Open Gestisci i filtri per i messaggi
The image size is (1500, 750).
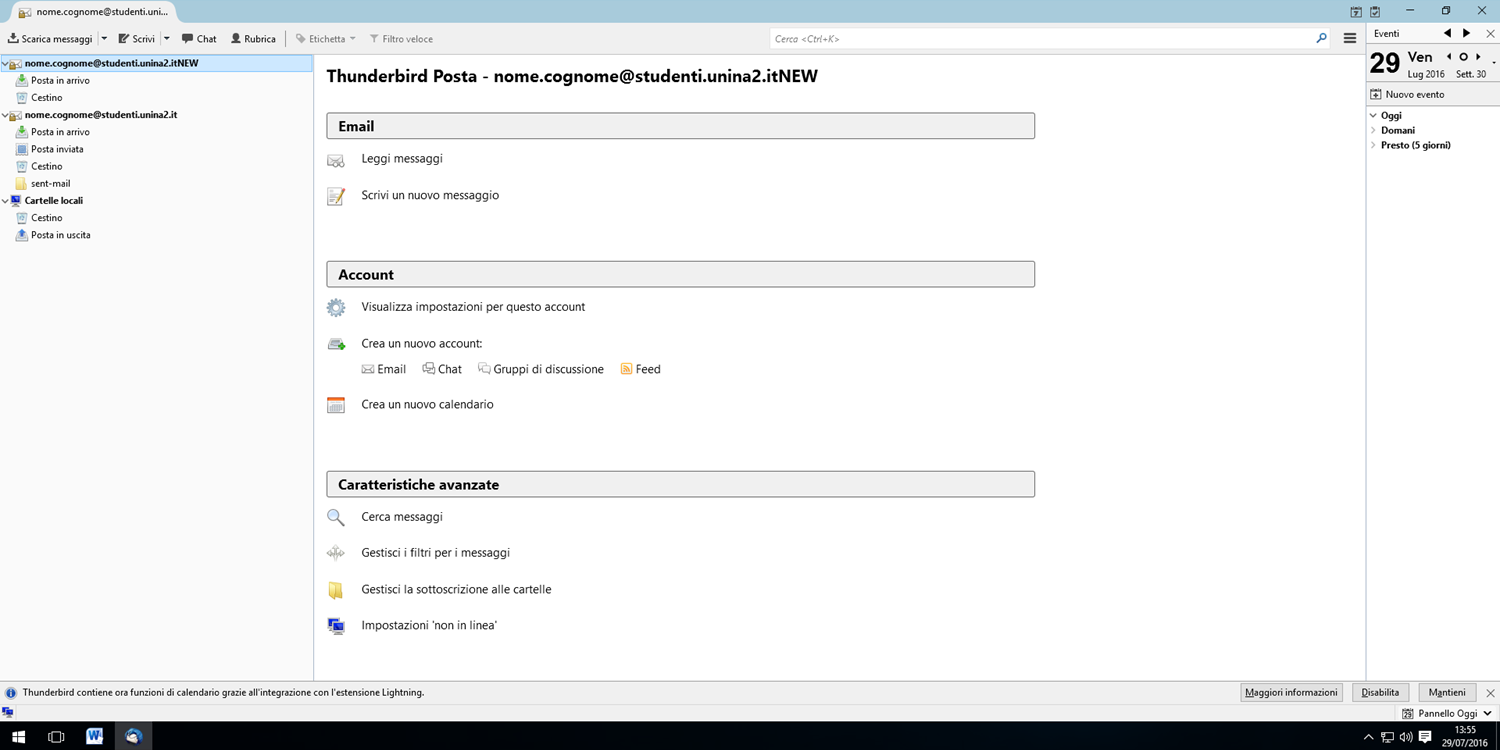[436, 553]
